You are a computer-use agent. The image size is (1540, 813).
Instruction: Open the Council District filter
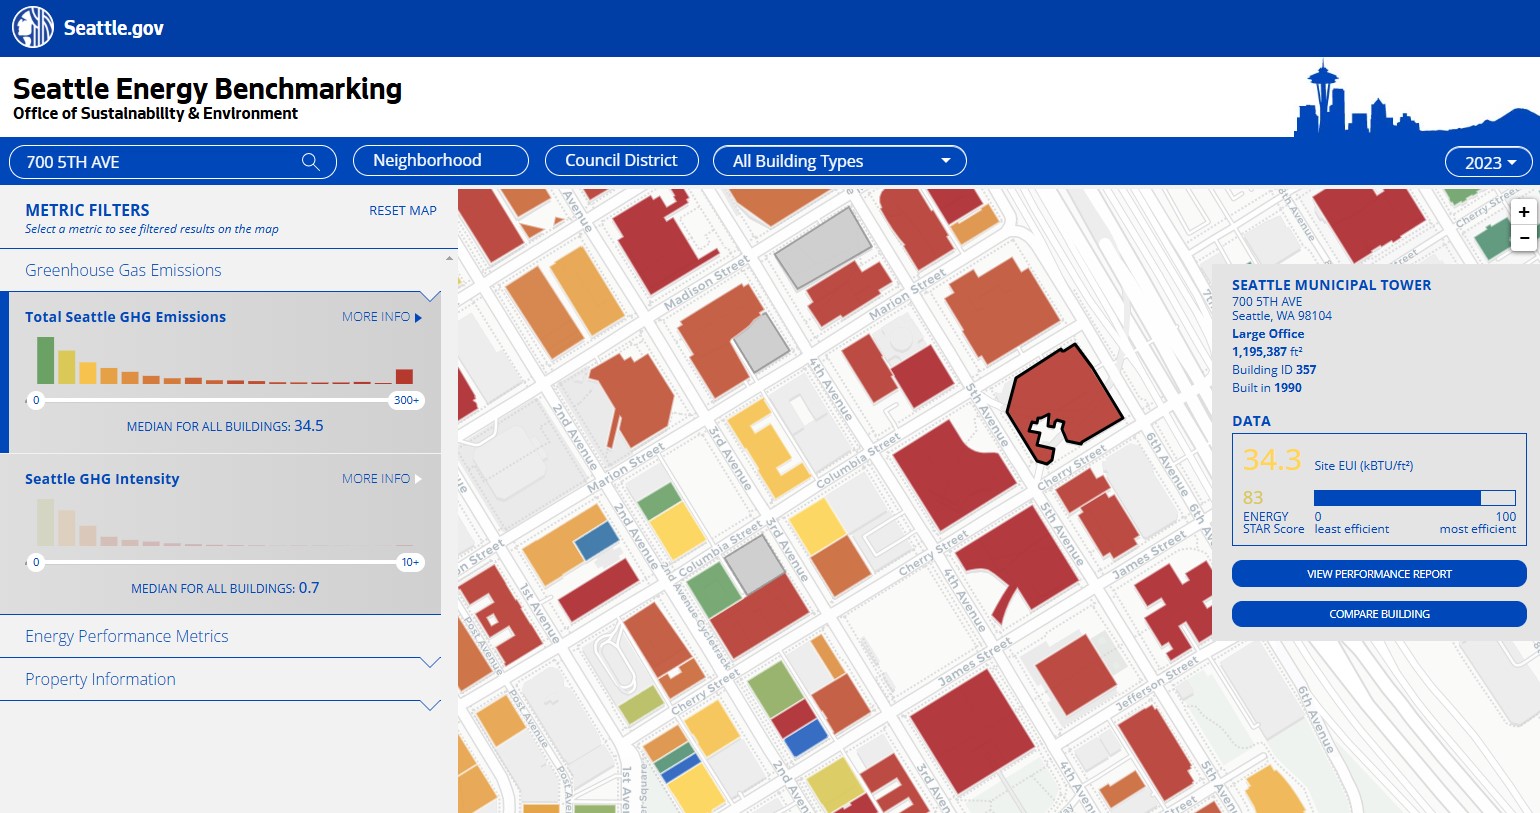pos(622,161)
